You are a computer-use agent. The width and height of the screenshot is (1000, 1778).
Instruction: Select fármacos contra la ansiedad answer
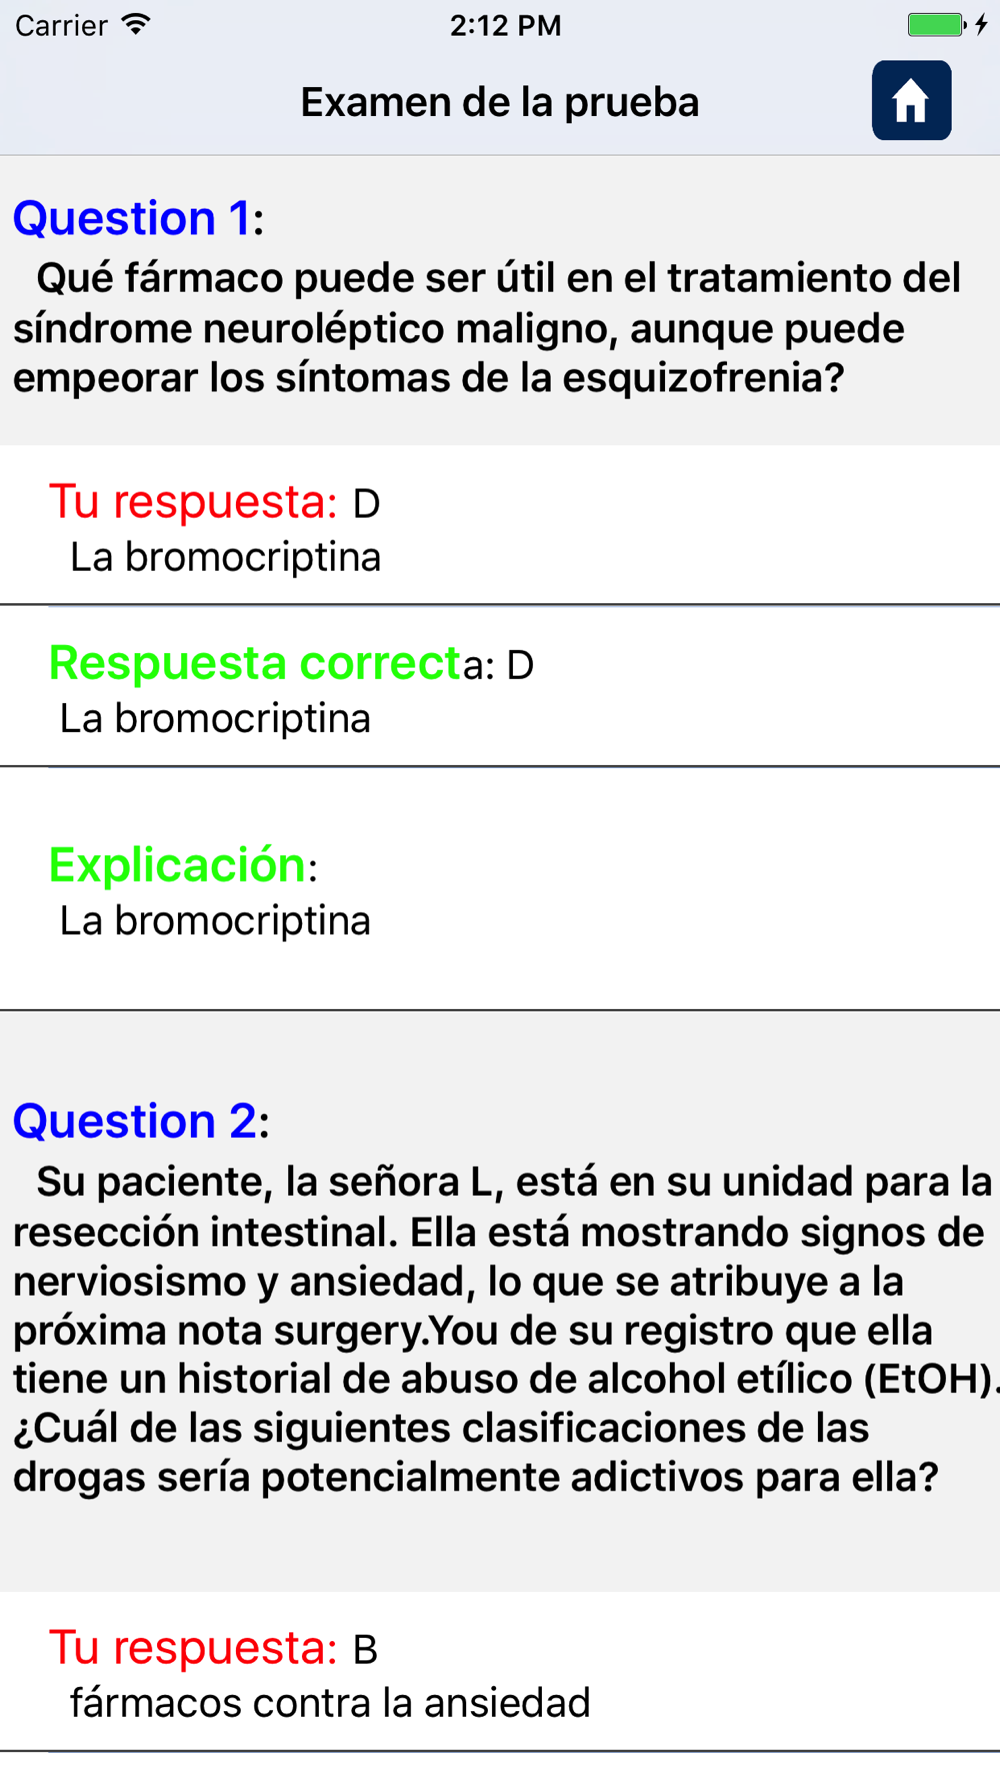330,1703
